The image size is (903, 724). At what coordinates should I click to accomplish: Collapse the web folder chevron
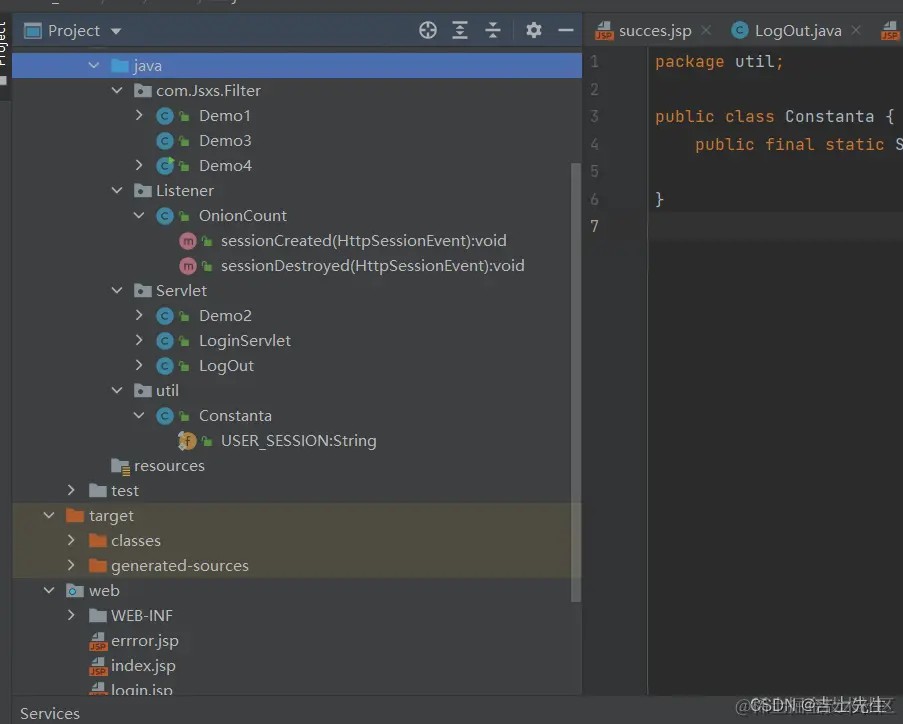tap(49, 590)
